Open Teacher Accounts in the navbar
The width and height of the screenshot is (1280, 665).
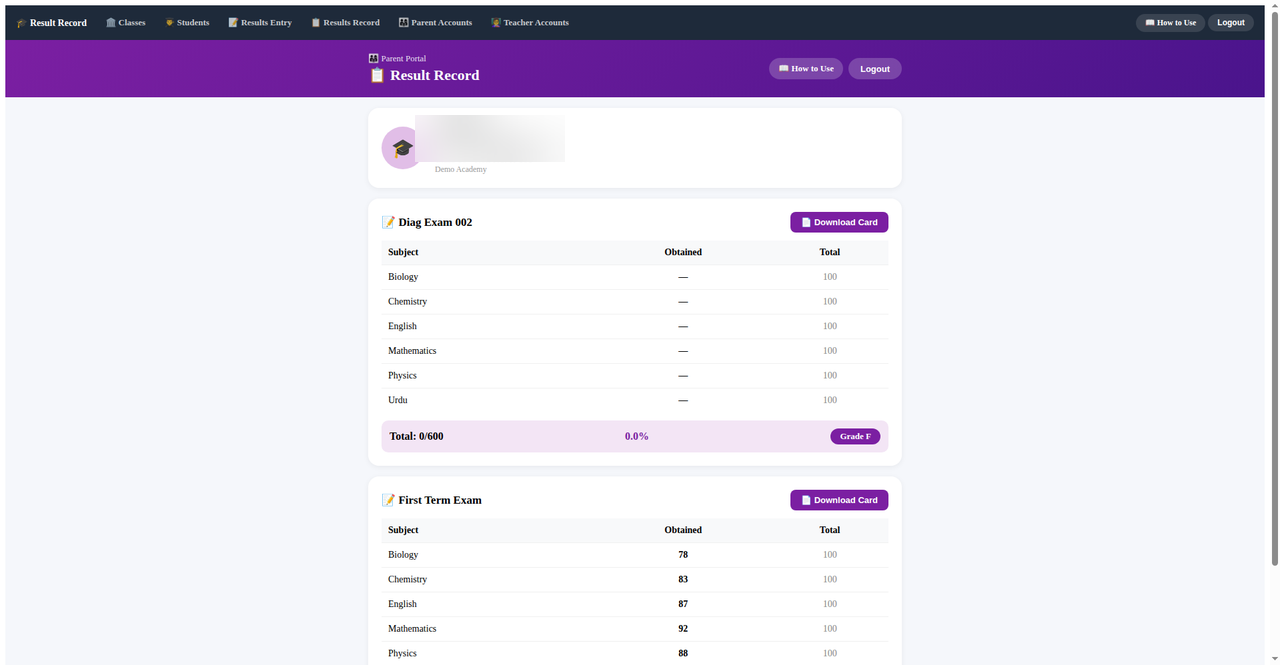coord(530,22)
